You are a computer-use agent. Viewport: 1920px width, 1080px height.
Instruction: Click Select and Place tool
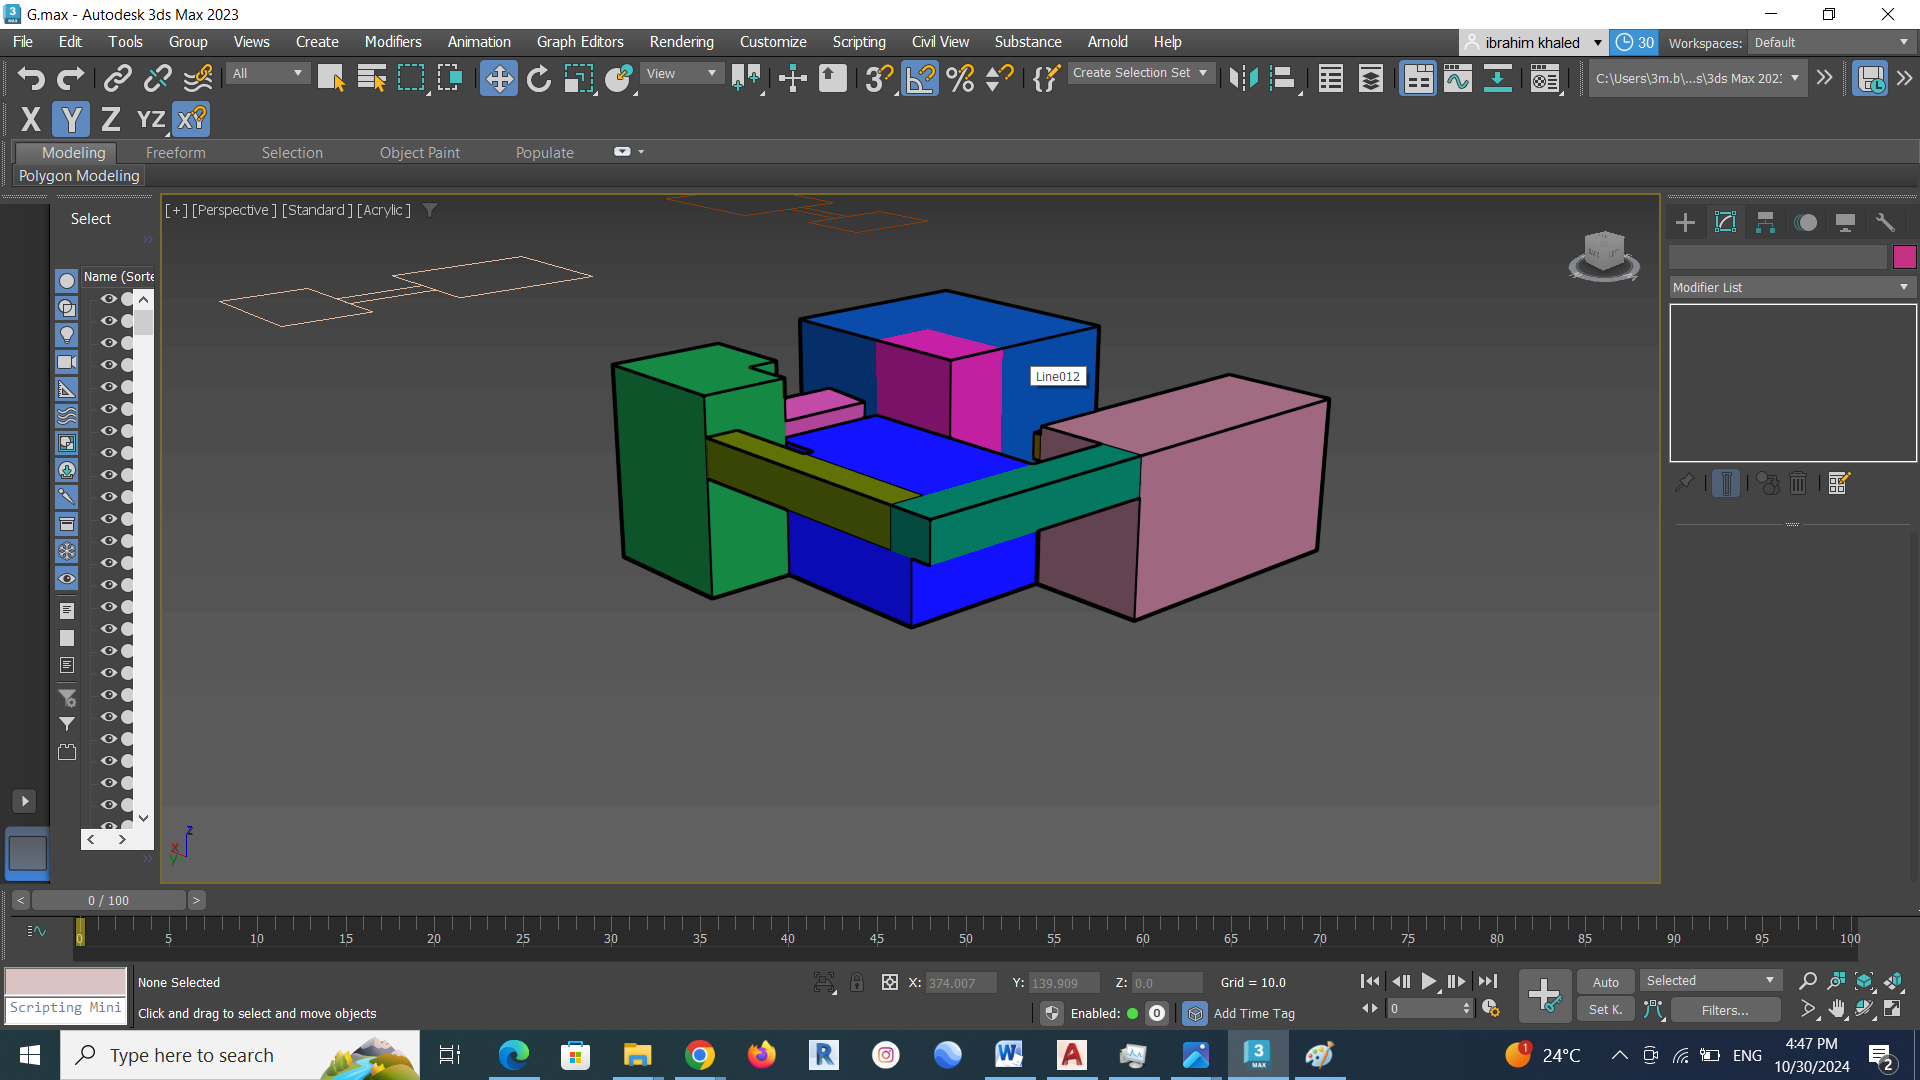click(x=619, y=78)
